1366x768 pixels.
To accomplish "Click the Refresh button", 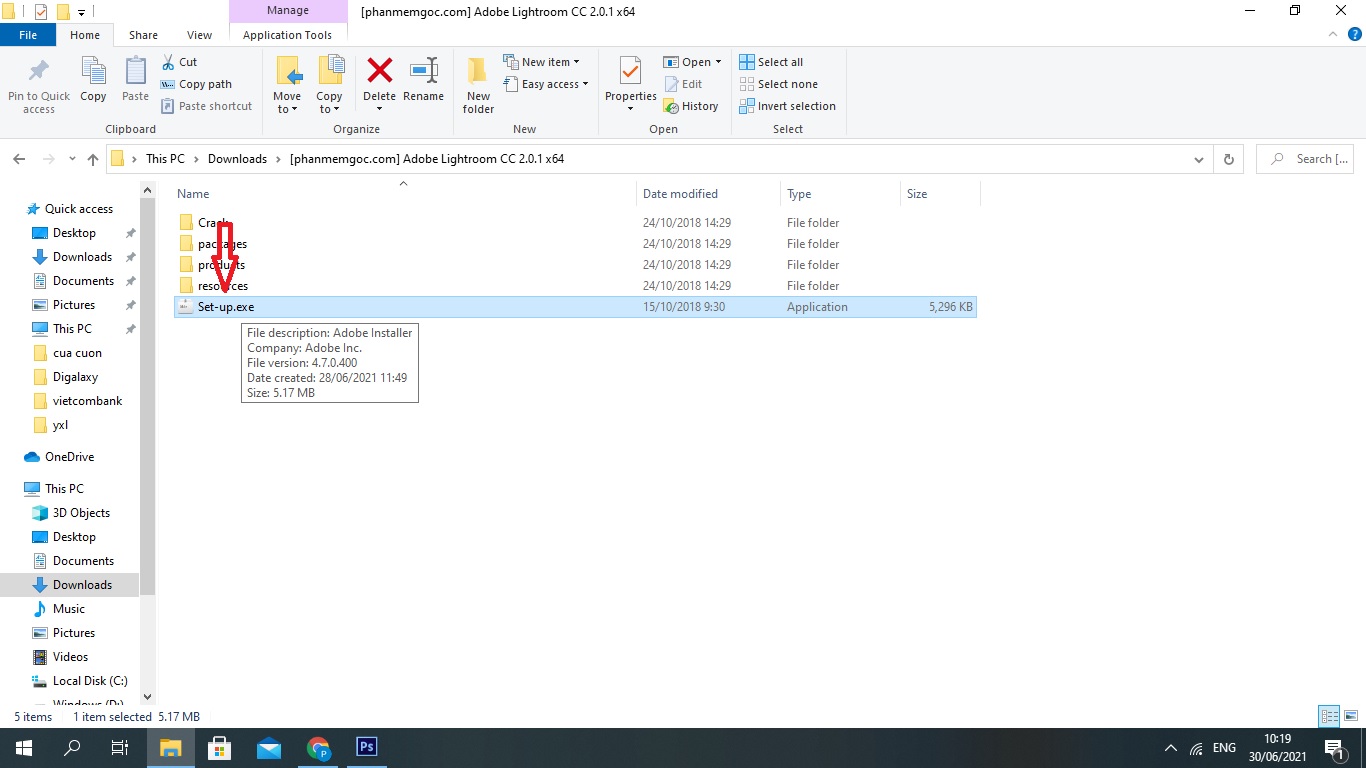I will (x=1228, y=159).
